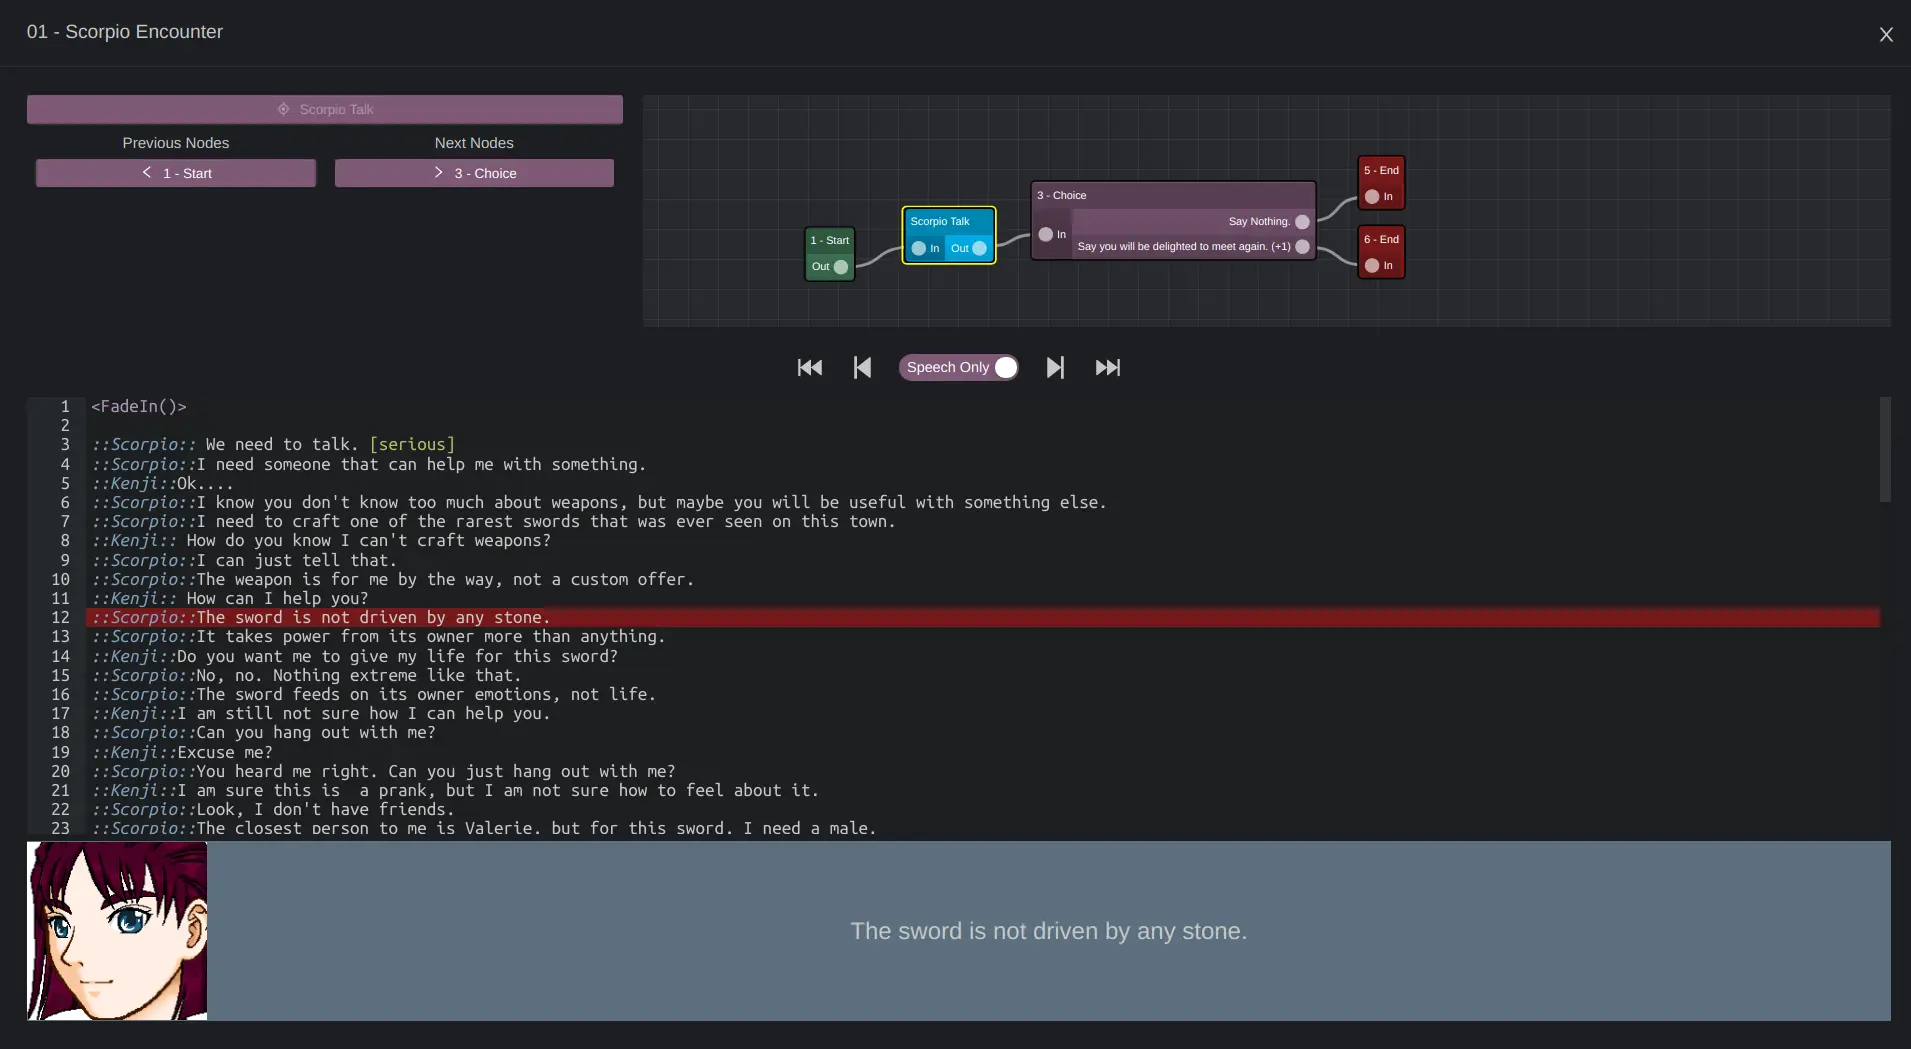
Task: Click the Scorpio Talk node Out port
Action: pos(979,249)
